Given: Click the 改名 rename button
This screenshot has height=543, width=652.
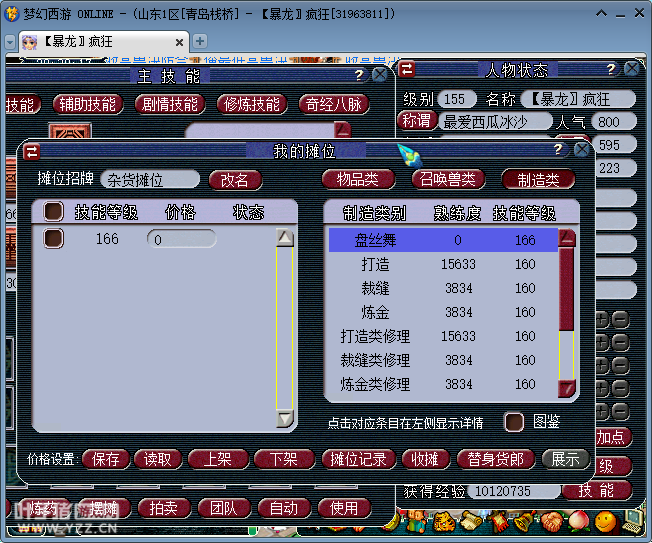Looking at the screenshot, I should 235,180.
